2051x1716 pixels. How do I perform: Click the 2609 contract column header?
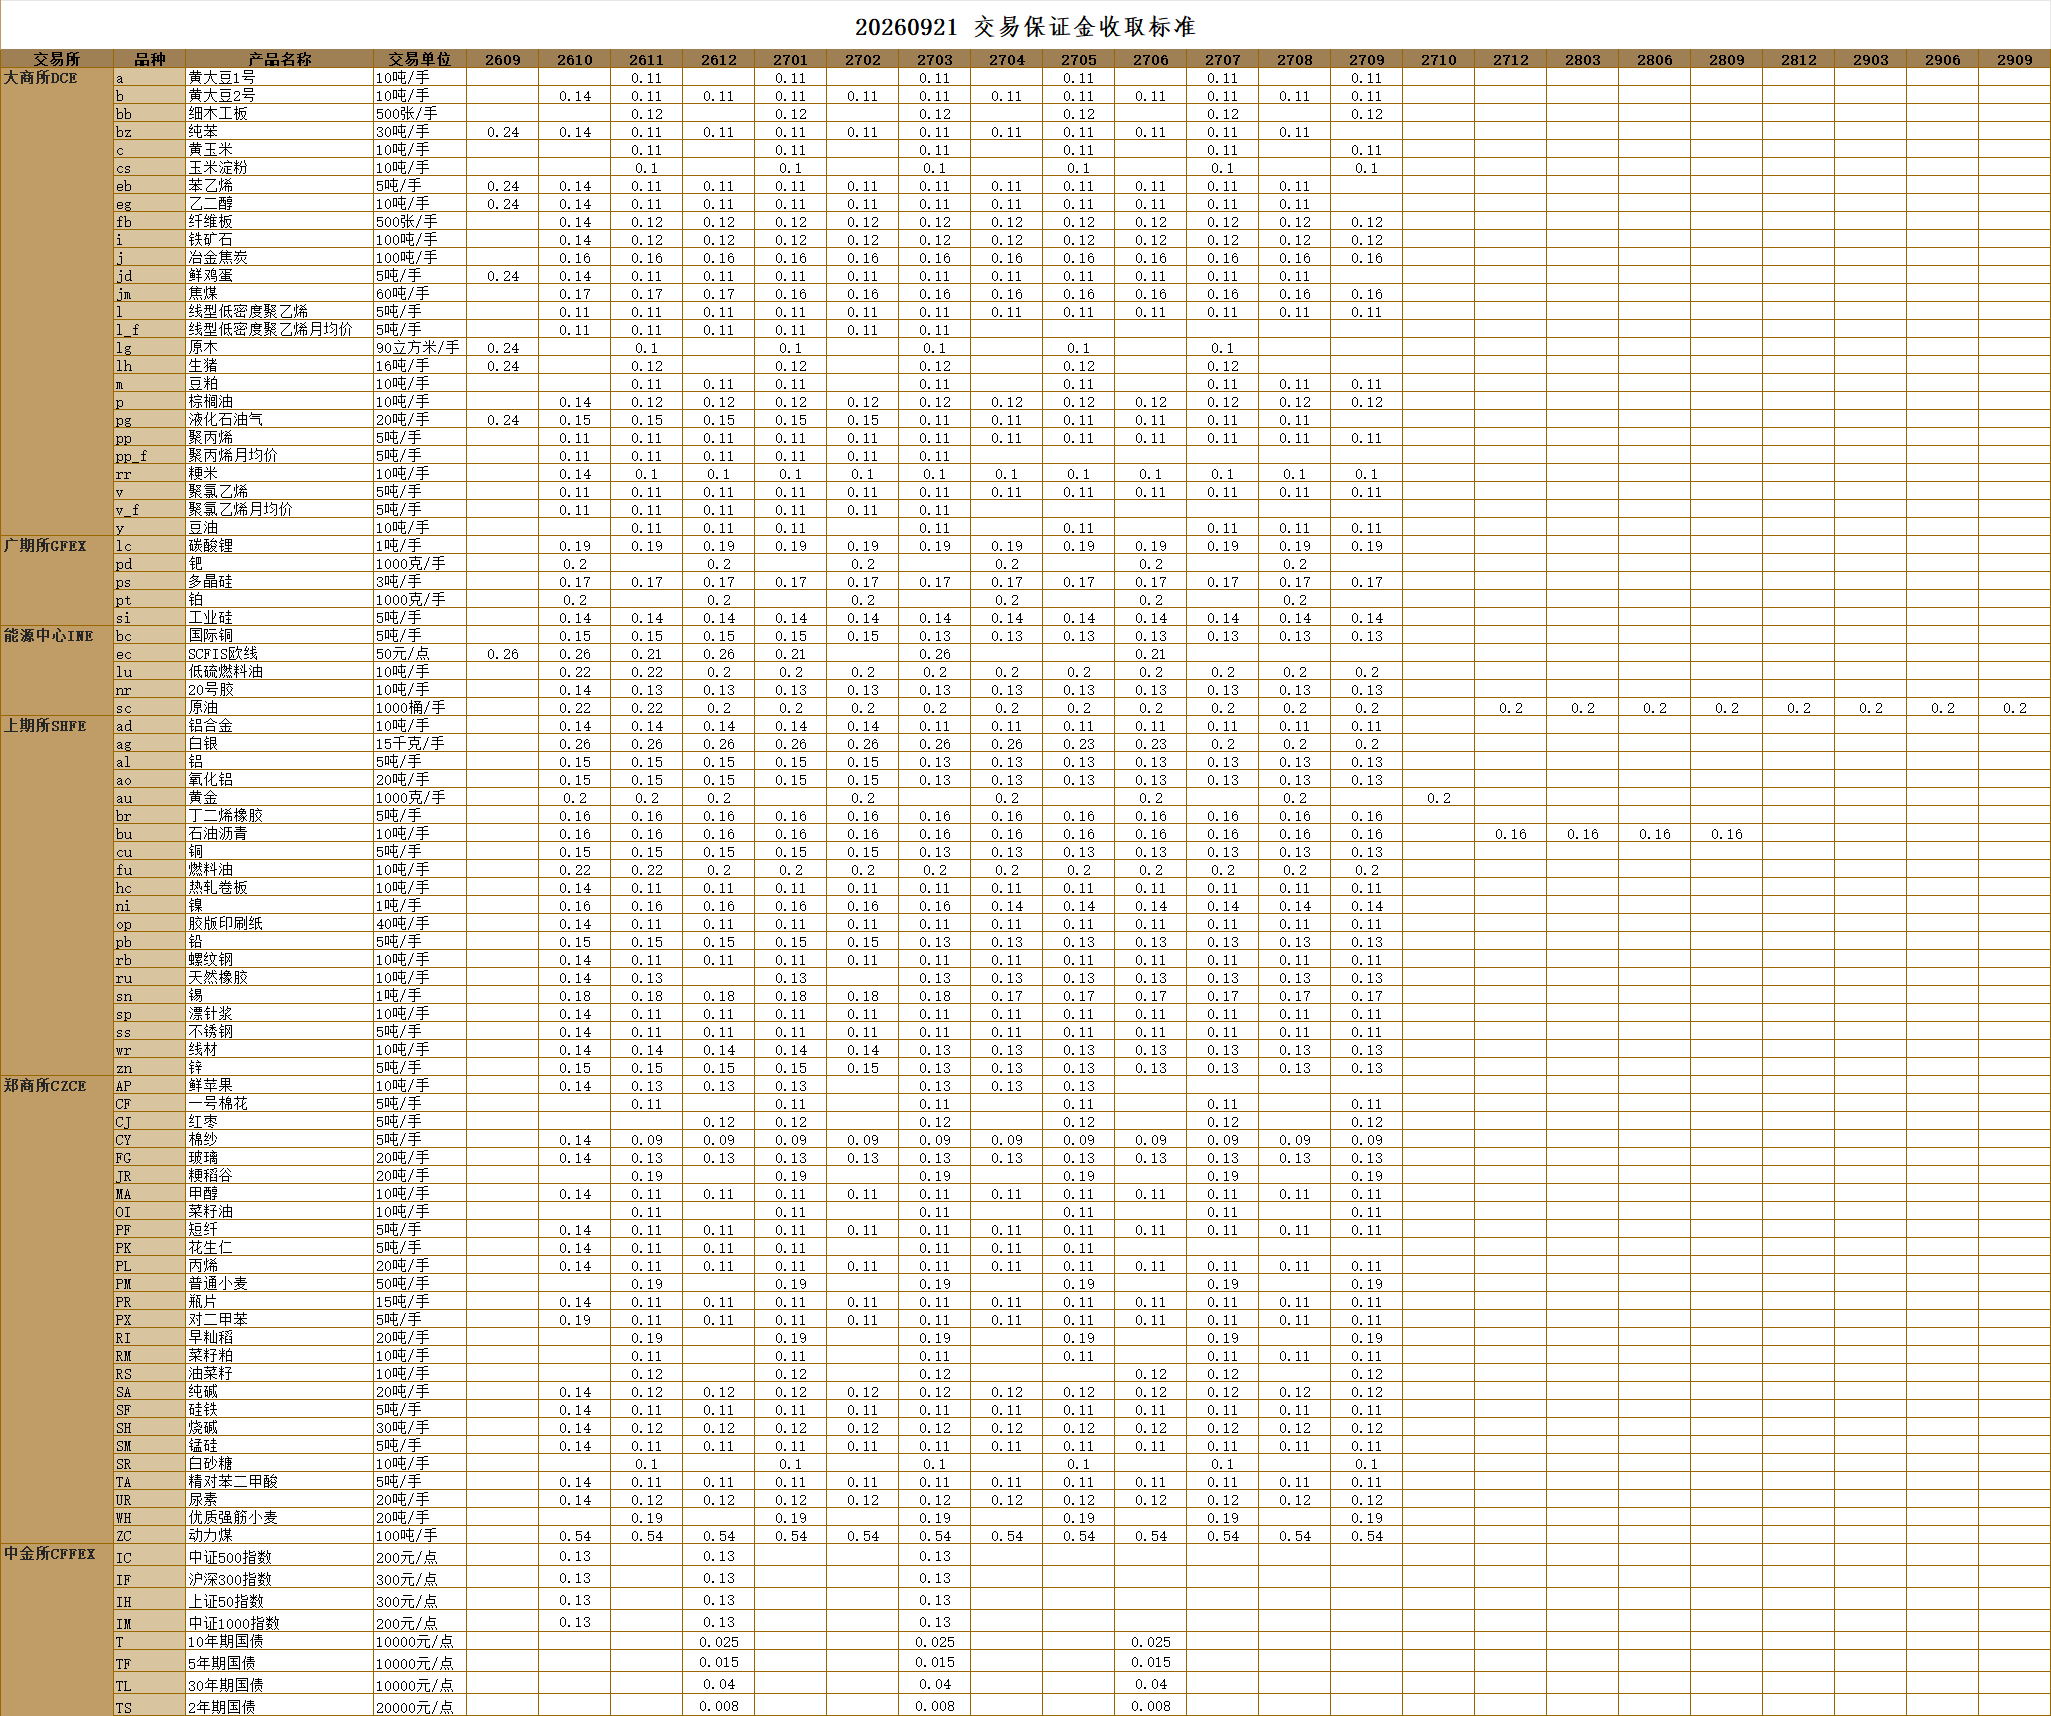pos(503,59)
